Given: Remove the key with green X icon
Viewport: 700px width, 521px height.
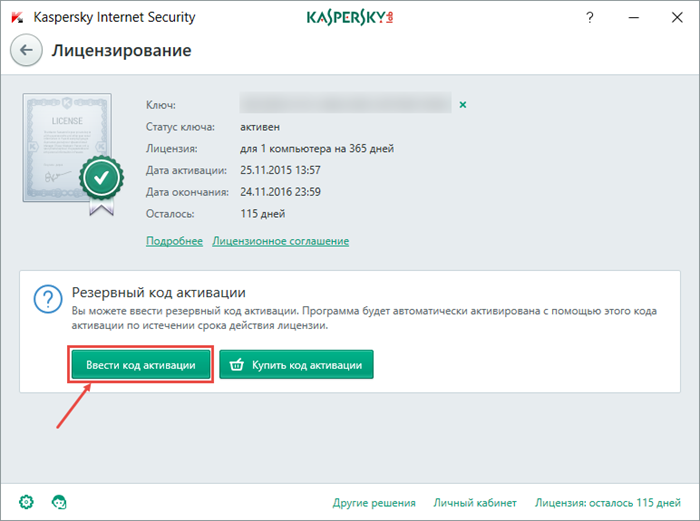Looking at the screenshot, I should tap(463, 104).
